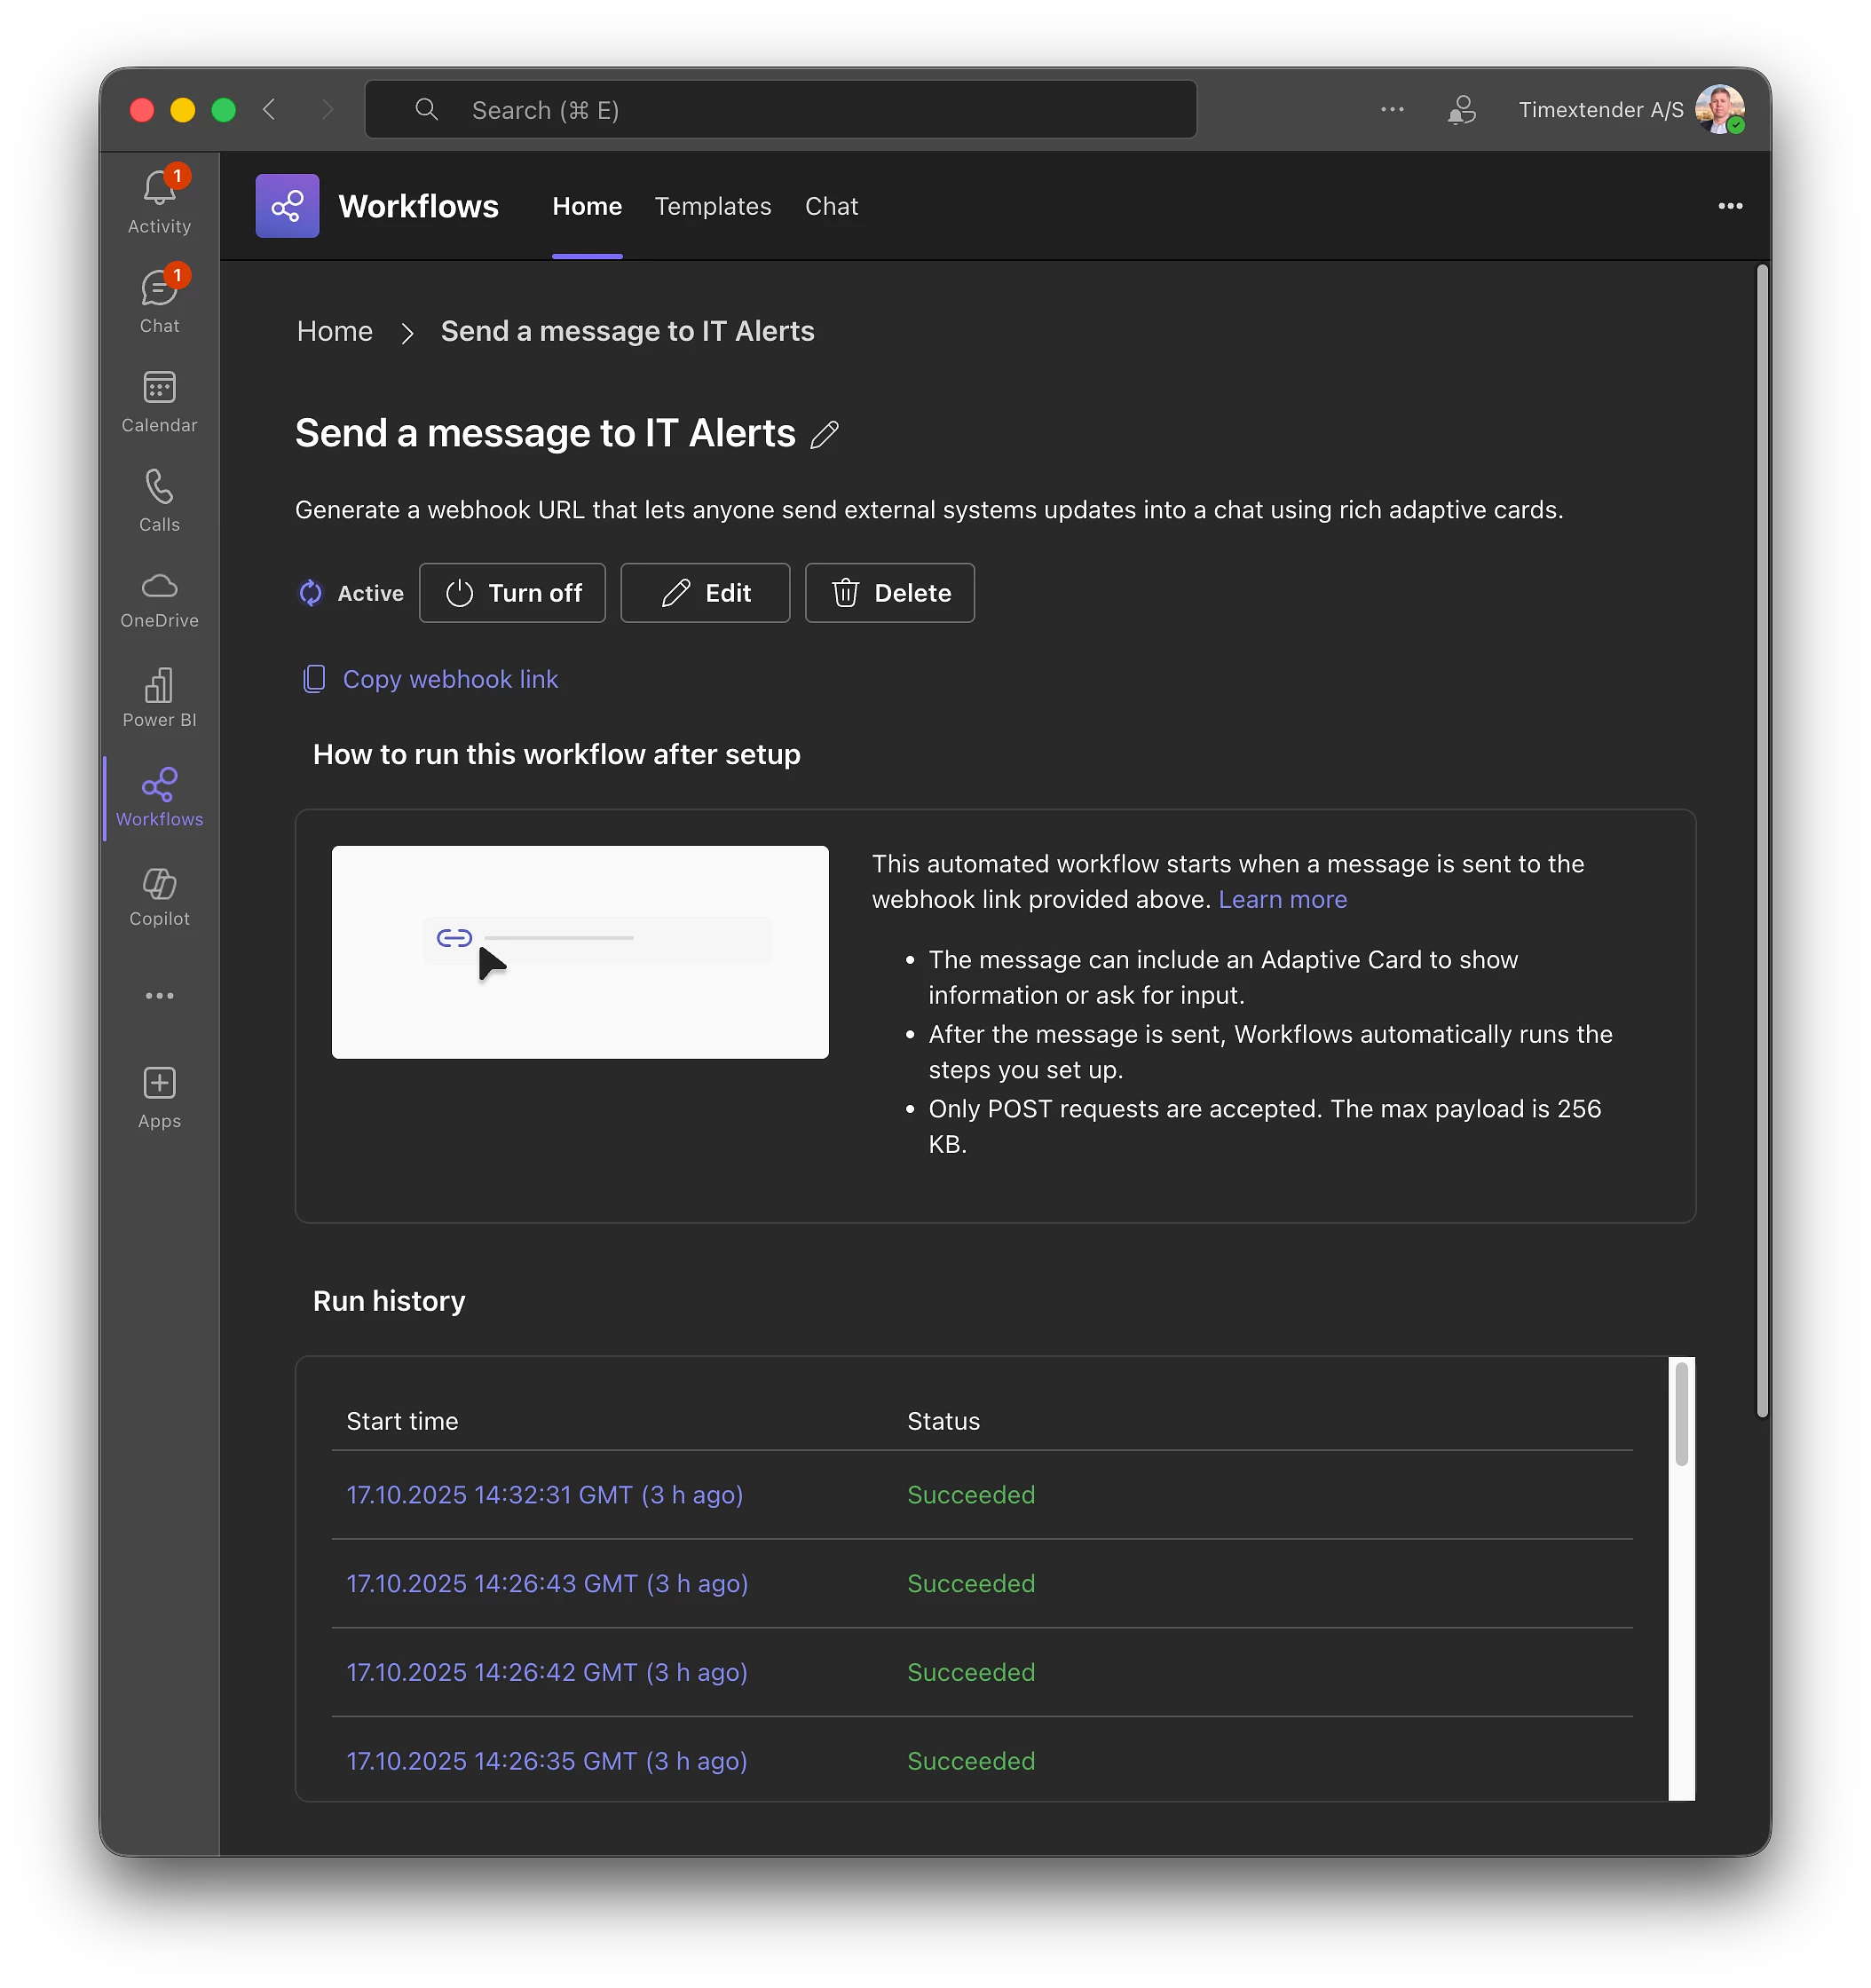Open settings and more in title bar
This screenshot has width=1871, height=1988.
pyautogui.click(x=1391, y=109)
